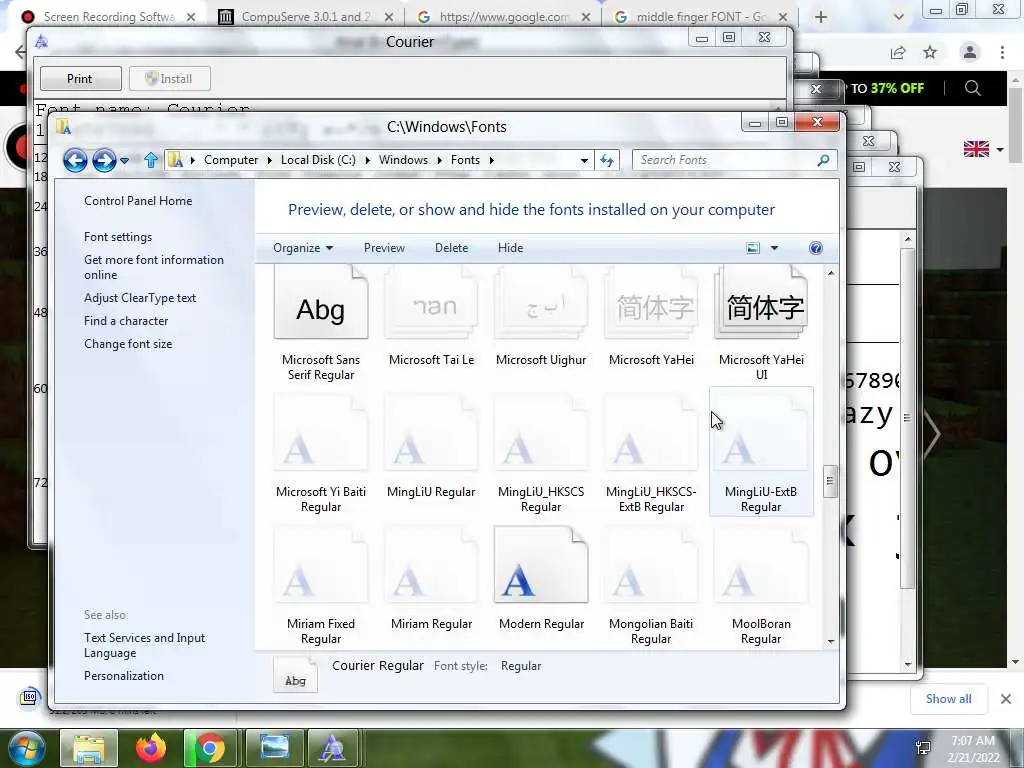
Task: Click the font list scrollbar thumb
Action: tap(830, 481)
